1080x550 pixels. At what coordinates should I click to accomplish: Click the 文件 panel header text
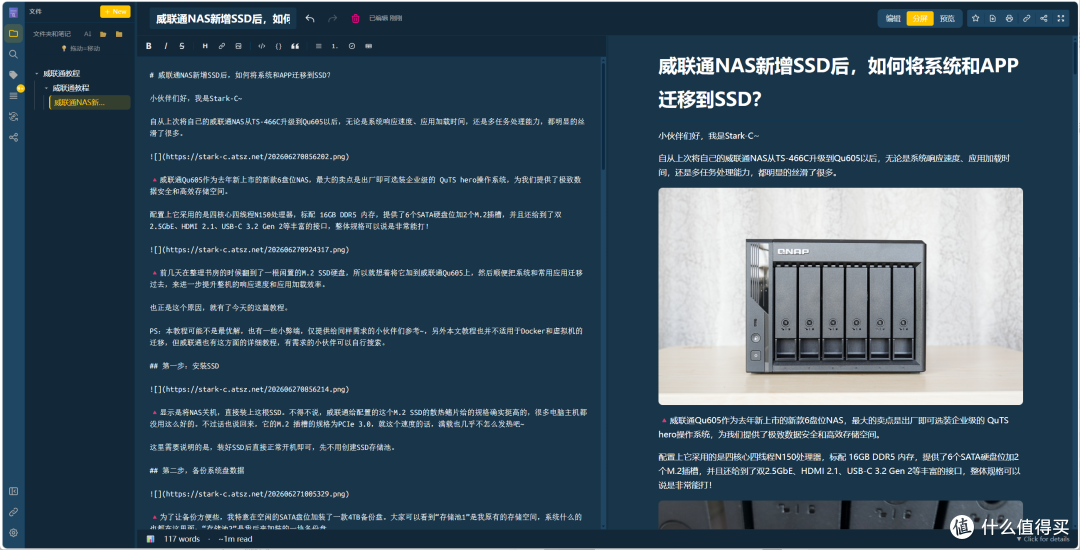(35, 11)
